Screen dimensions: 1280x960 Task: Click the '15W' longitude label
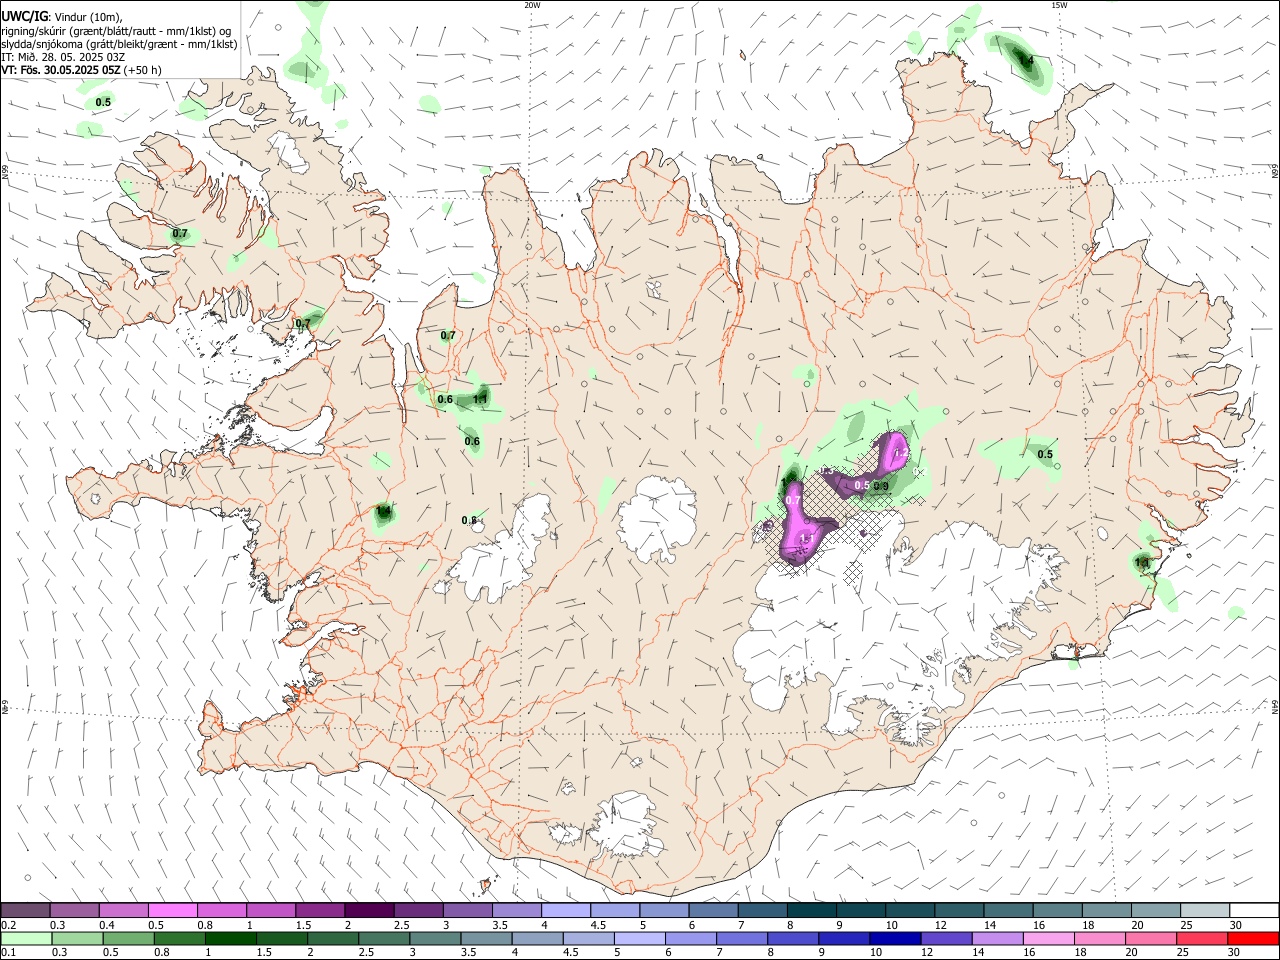tap(1059, 5)
